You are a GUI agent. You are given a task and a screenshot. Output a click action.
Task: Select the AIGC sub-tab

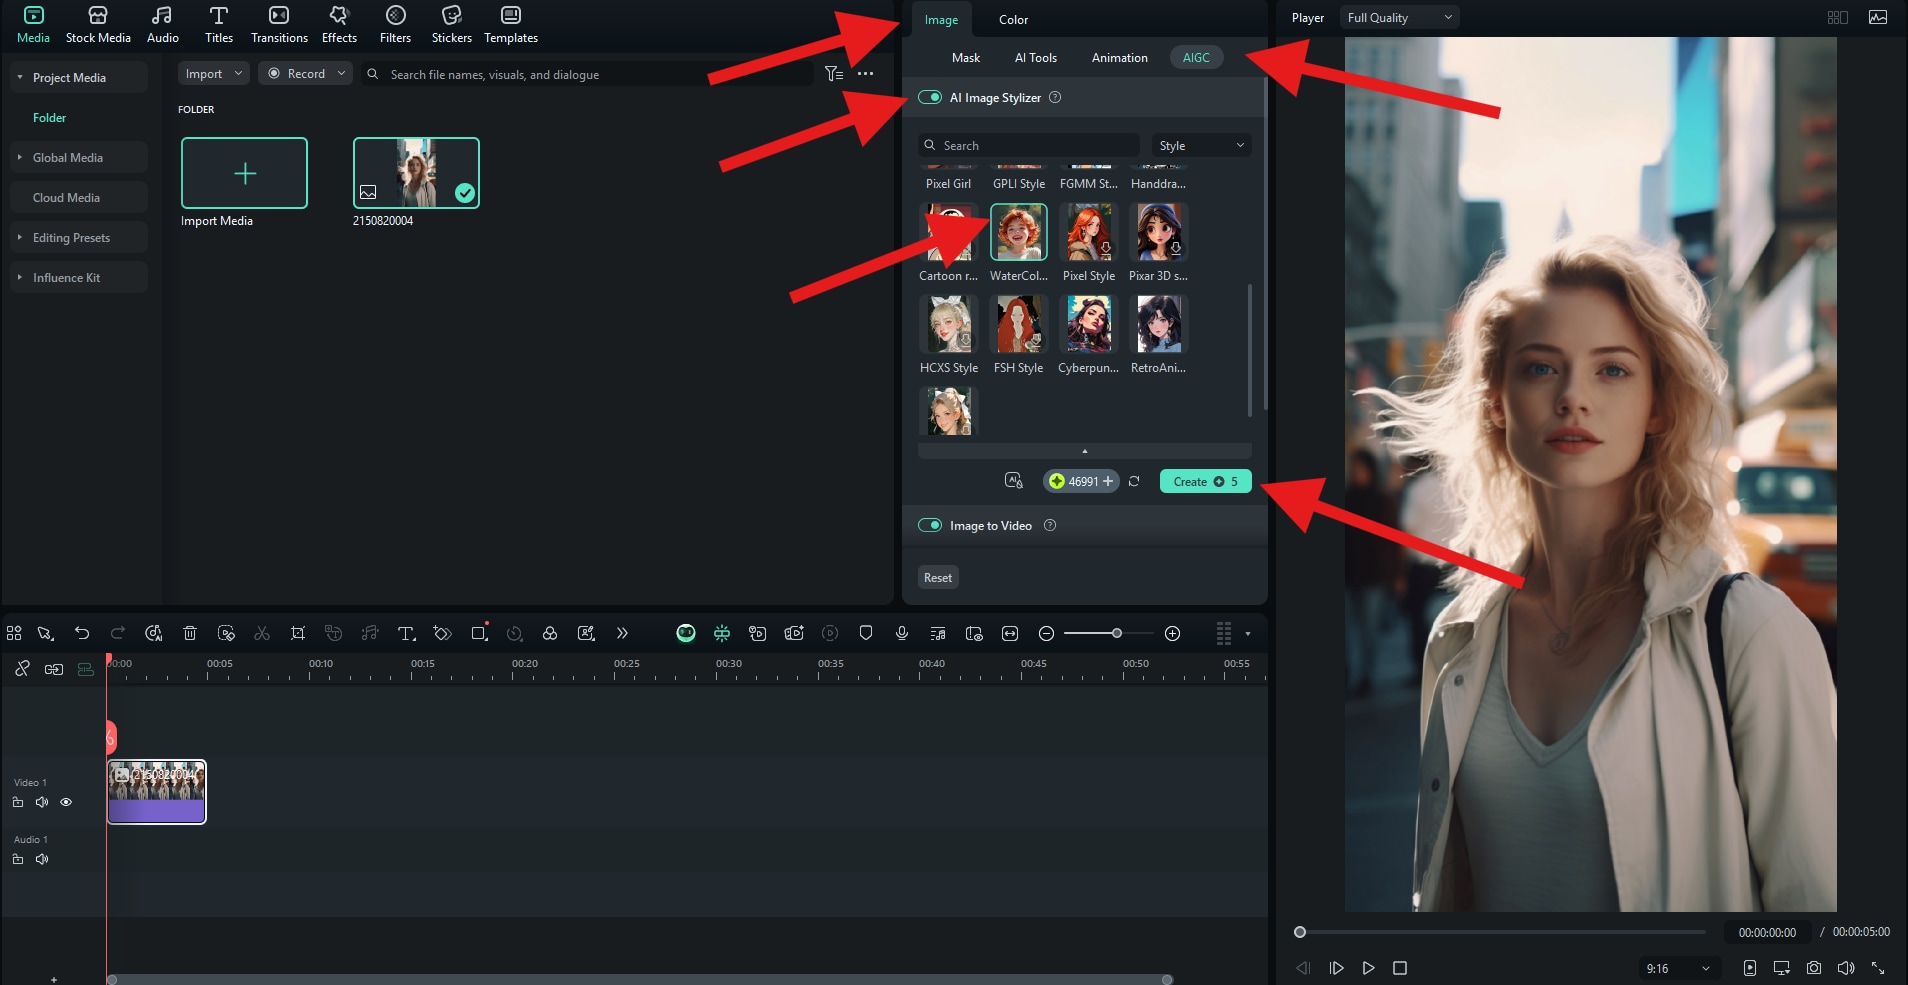pos(1196,57)
